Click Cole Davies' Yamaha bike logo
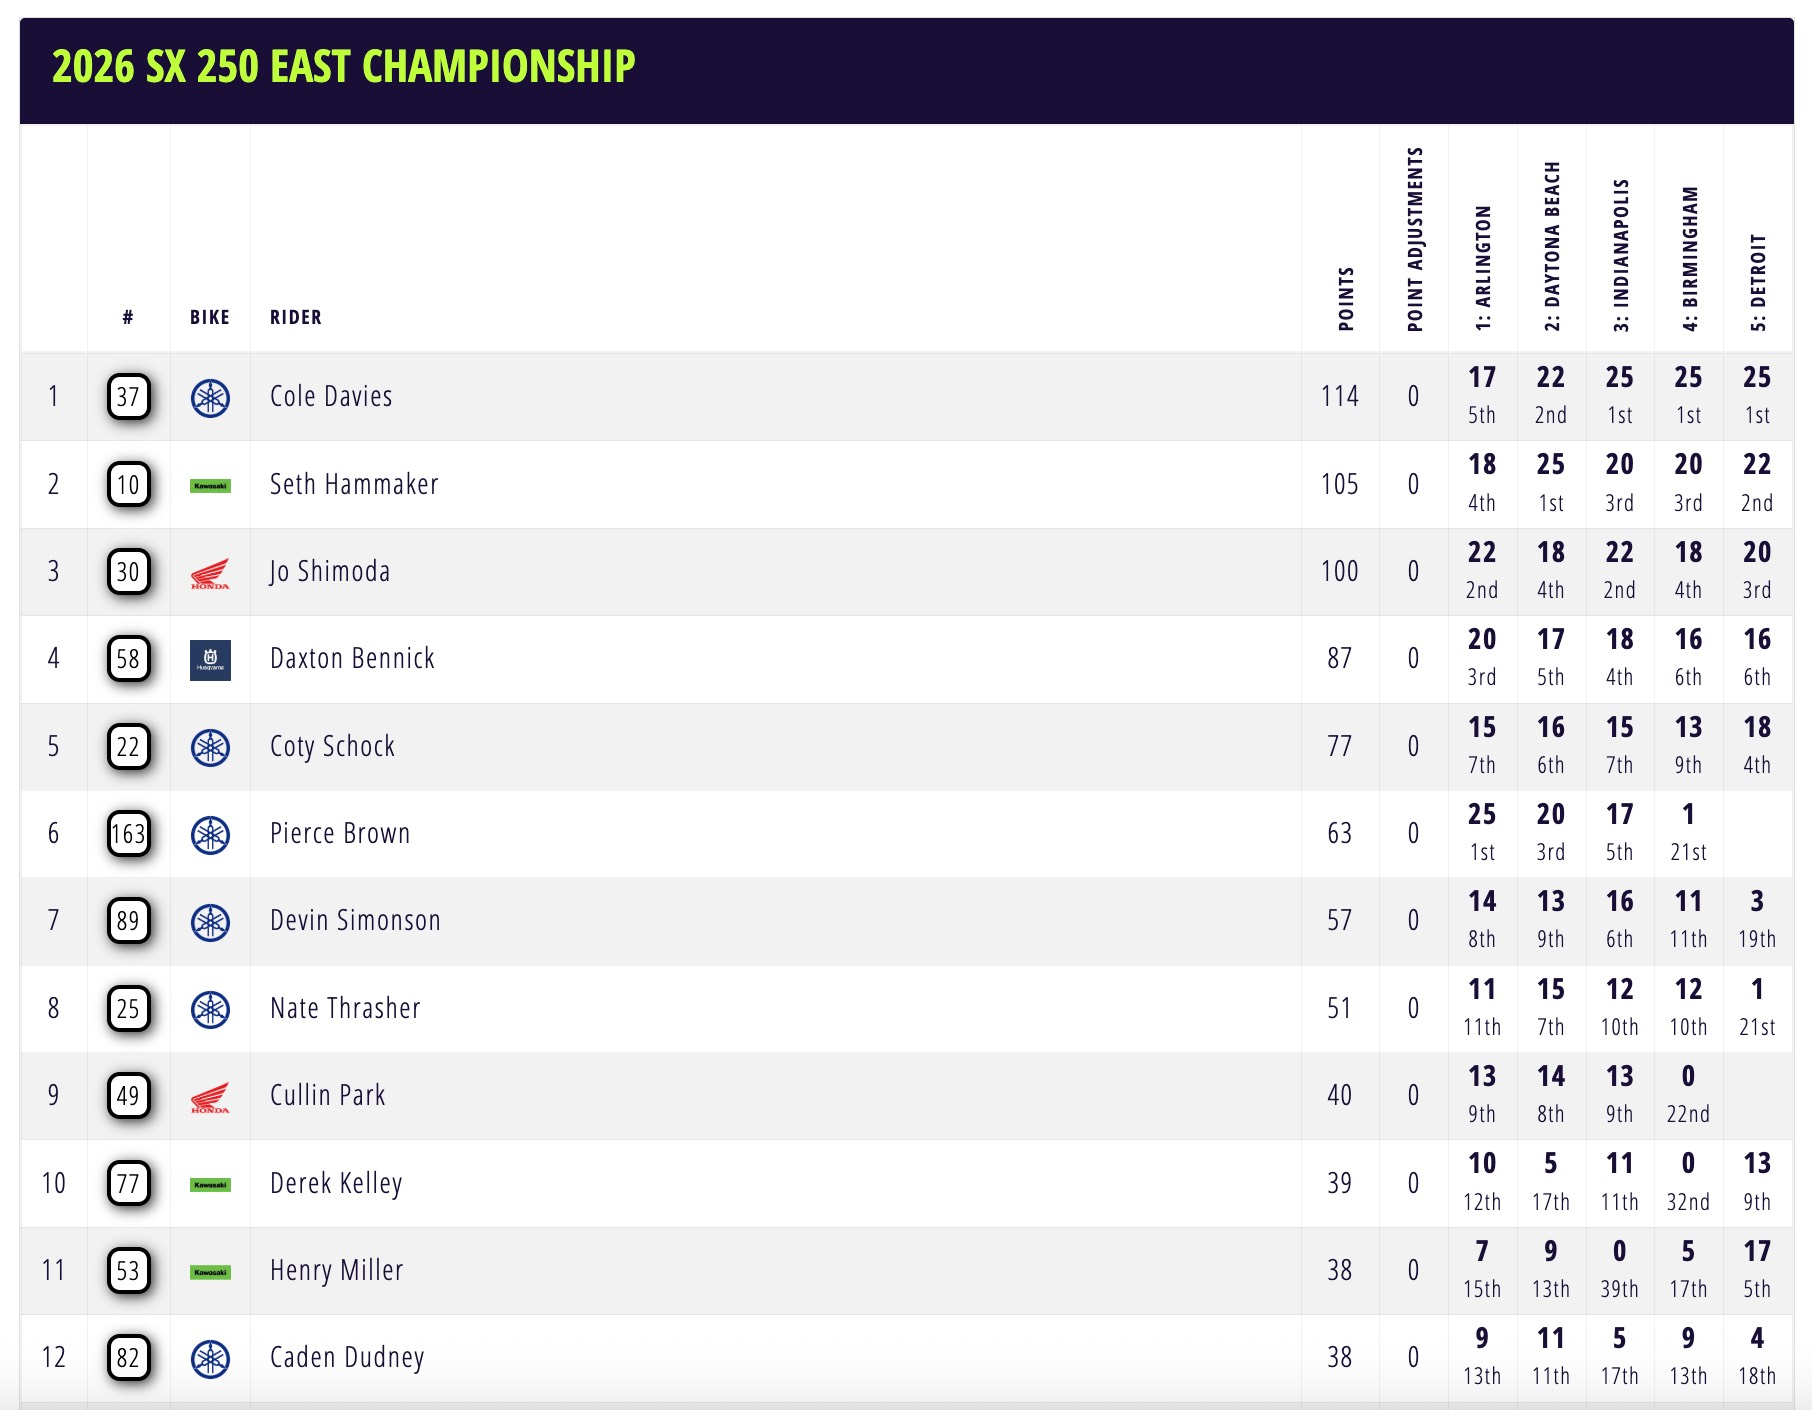 click(x=210, y=398)
